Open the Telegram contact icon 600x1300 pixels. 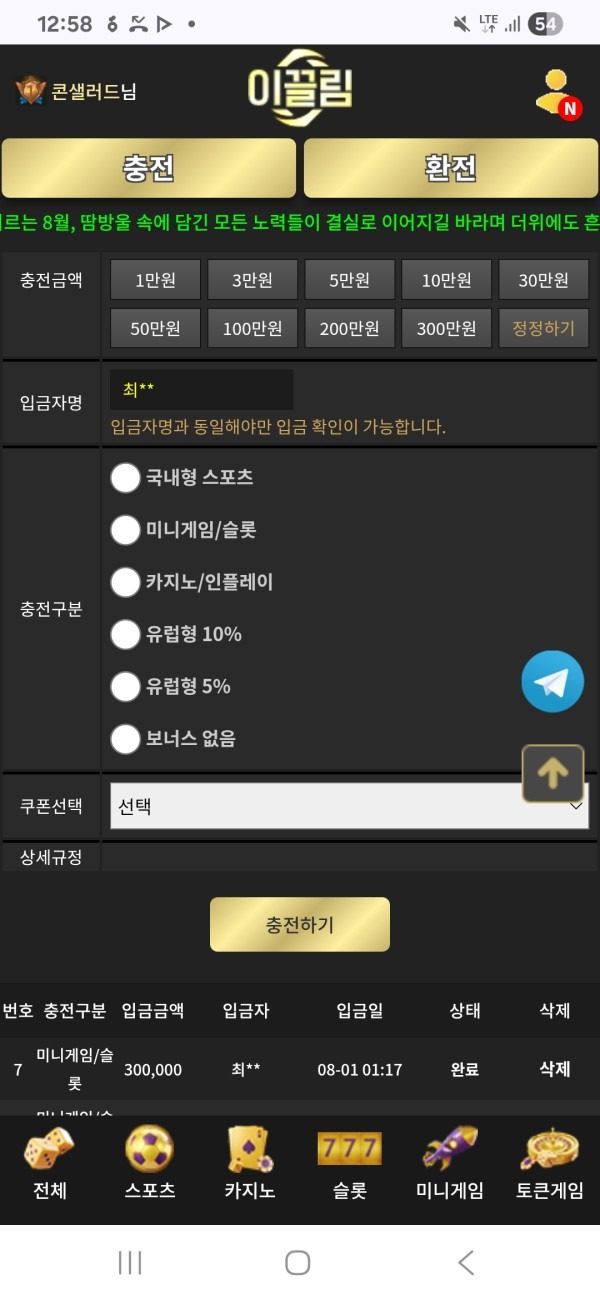click(553, 681)
